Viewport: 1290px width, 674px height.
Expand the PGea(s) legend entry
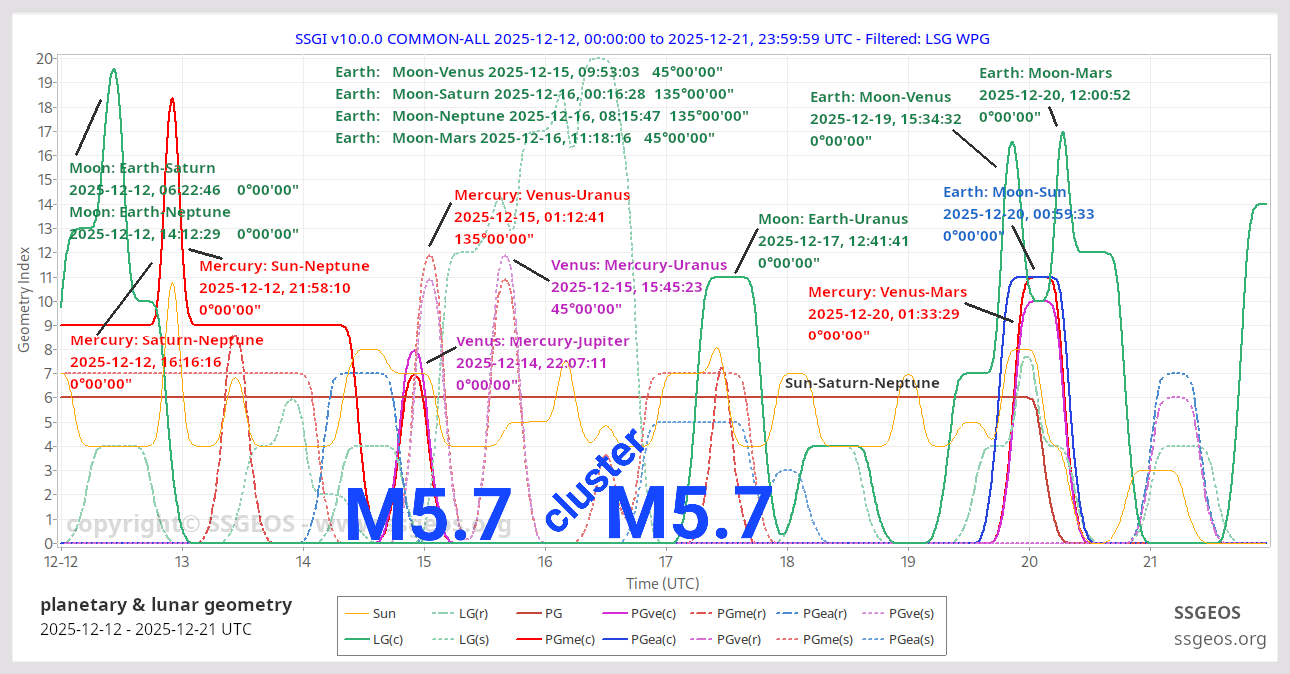(x=901, y=640)
